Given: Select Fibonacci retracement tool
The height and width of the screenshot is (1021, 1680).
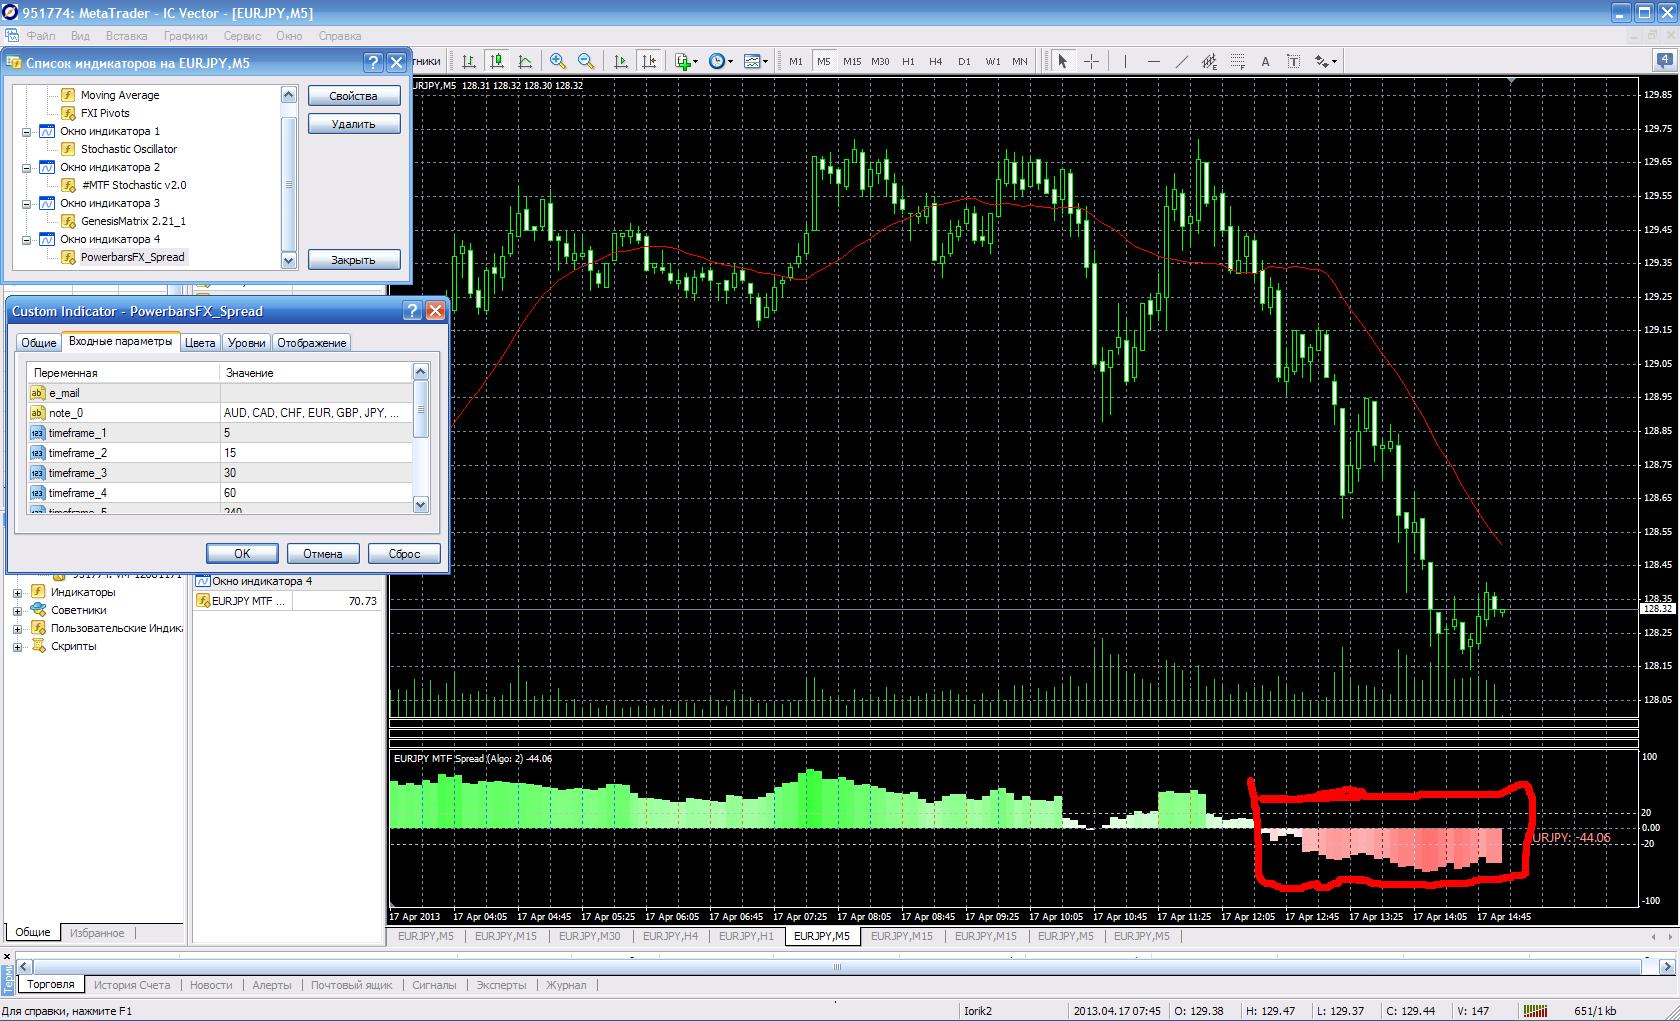Looking at the screenshot, I should coord(1237,61).
